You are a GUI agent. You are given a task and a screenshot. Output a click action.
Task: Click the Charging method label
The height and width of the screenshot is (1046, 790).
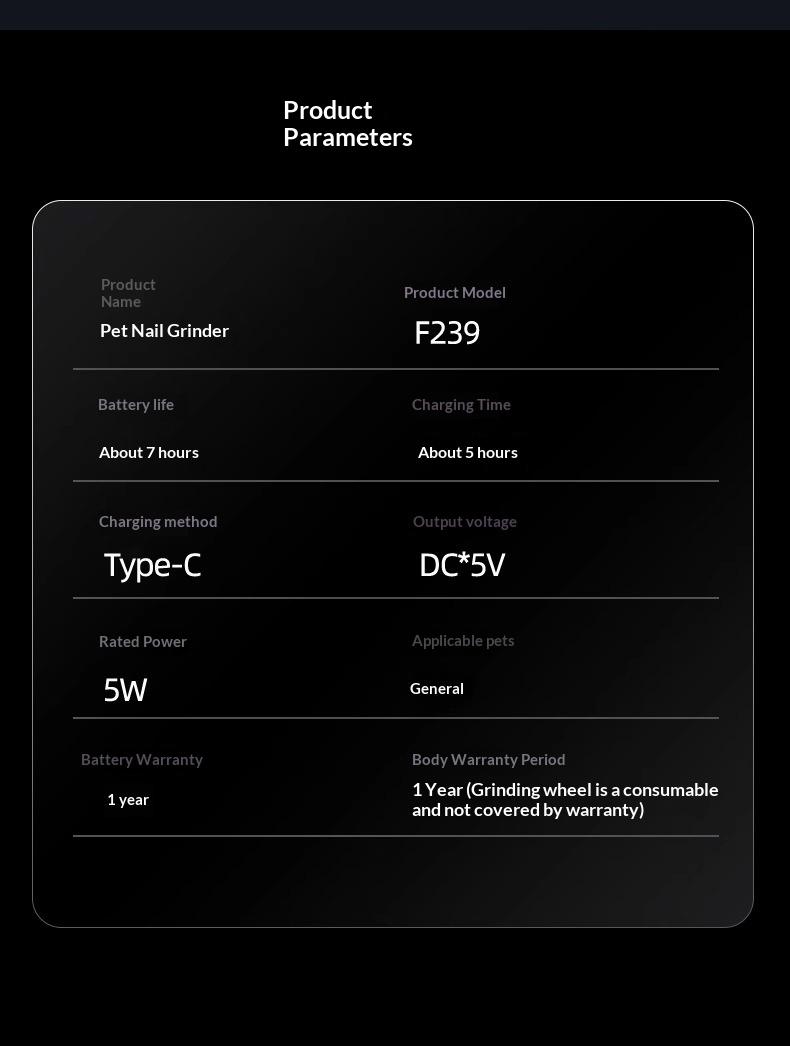pos(158,521)
